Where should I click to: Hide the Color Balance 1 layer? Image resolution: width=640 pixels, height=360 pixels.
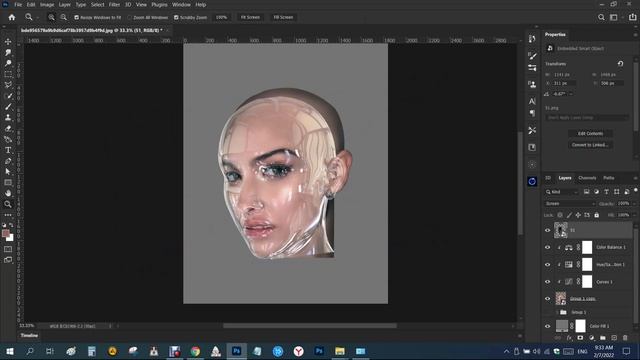pyautogui.click(x=548, y=247)
